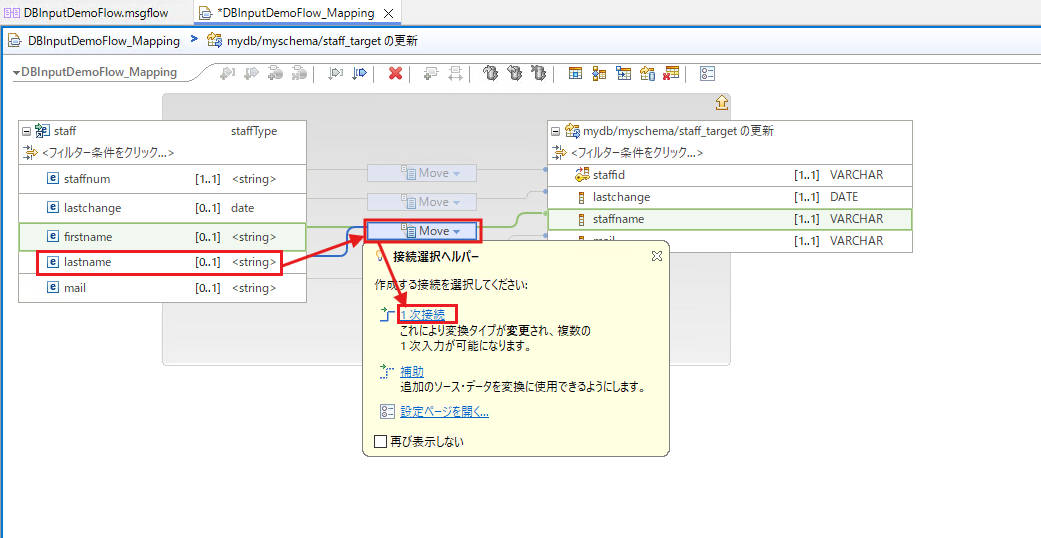Click the second gray curved-arrows toolbar icon
Viewport: 1041px width, 538px height.
coord(515,73)
